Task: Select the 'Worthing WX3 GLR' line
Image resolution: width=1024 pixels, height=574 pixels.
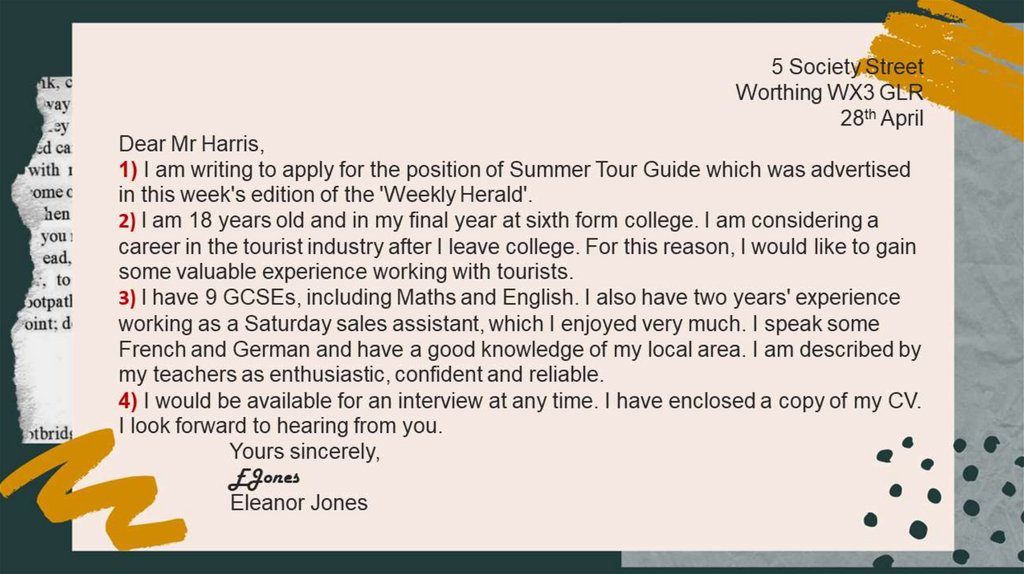Action: (829, 92)
